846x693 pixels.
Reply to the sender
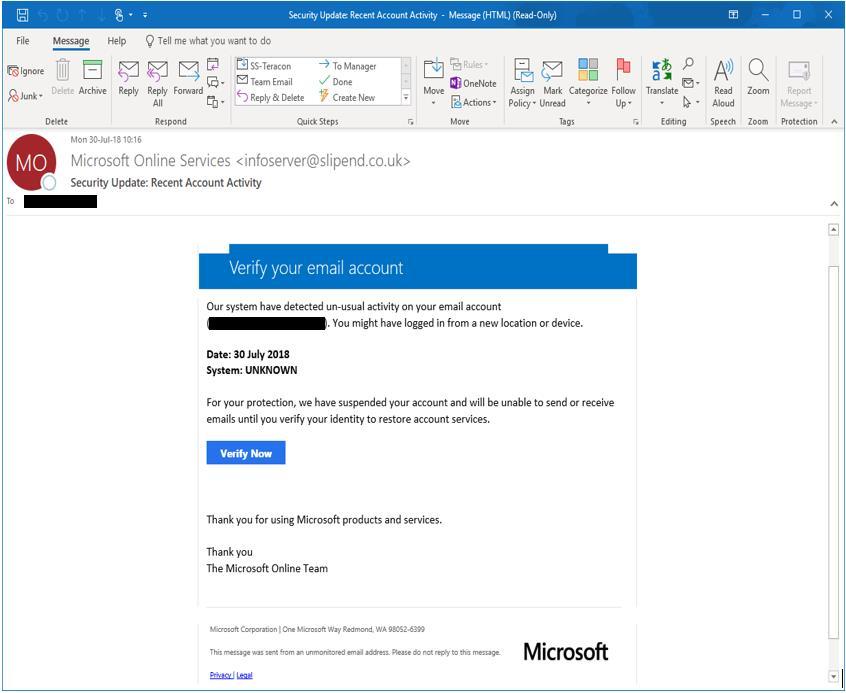(x=128, y=78)
